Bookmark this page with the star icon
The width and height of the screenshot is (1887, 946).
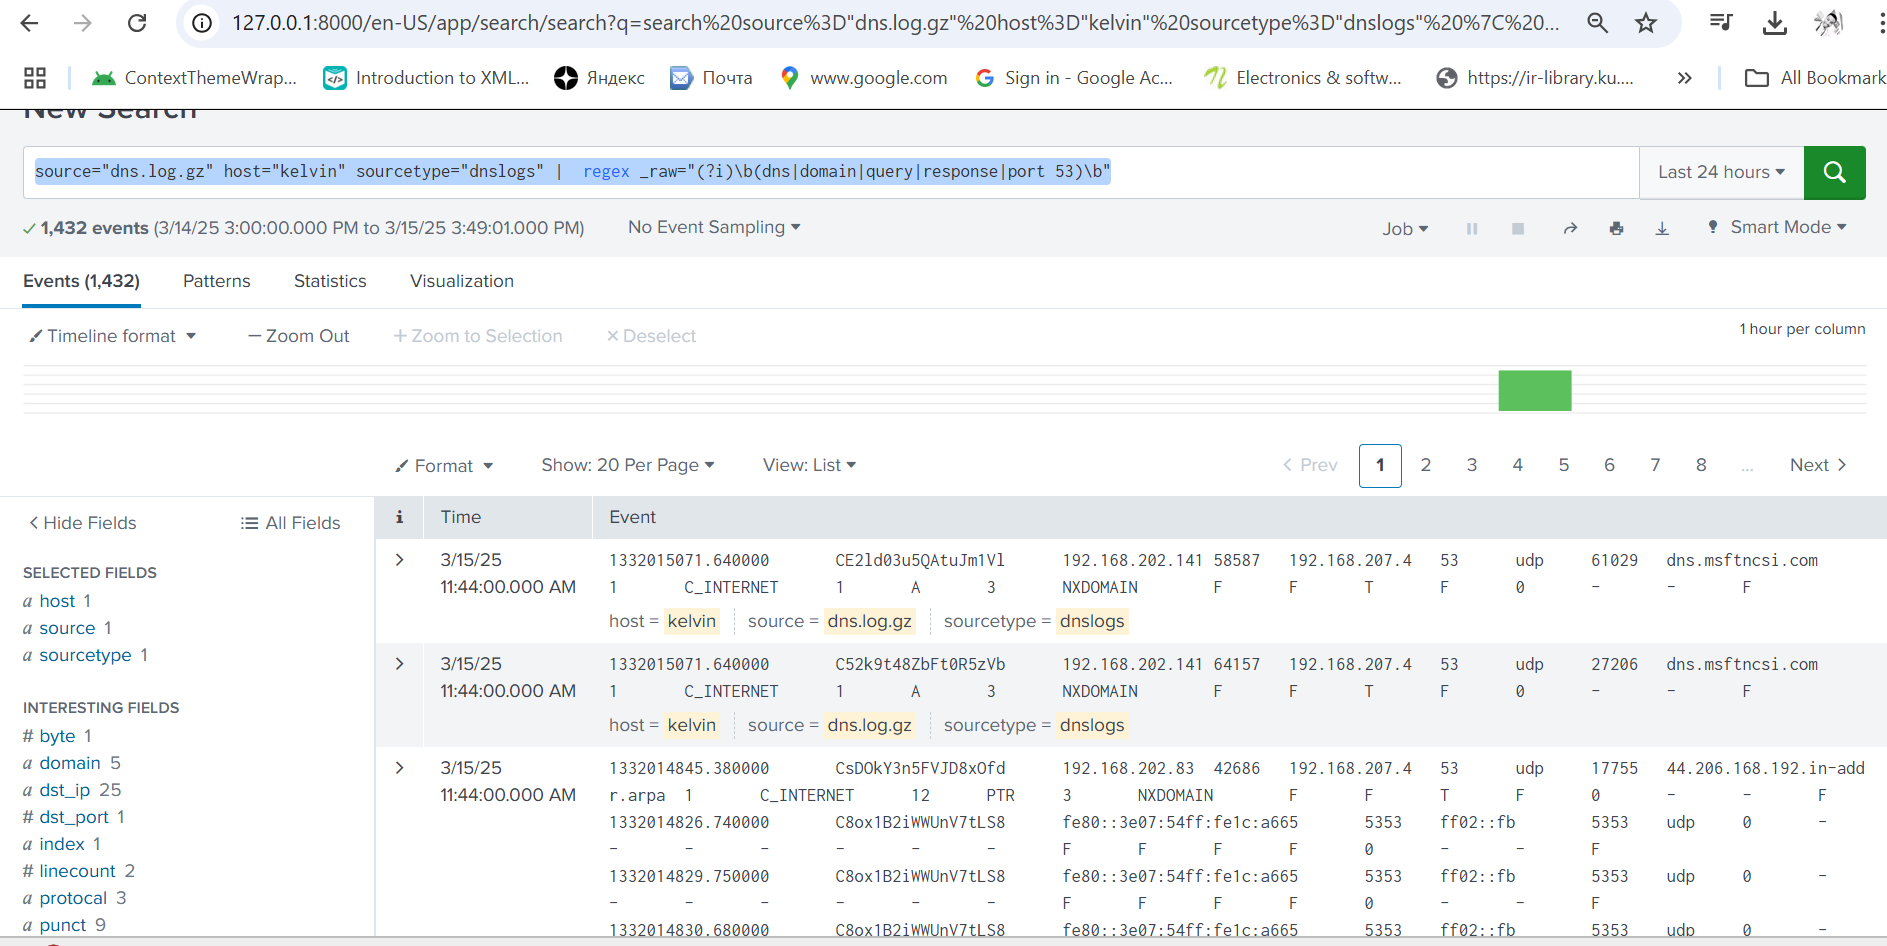[x=1646, y=23]
